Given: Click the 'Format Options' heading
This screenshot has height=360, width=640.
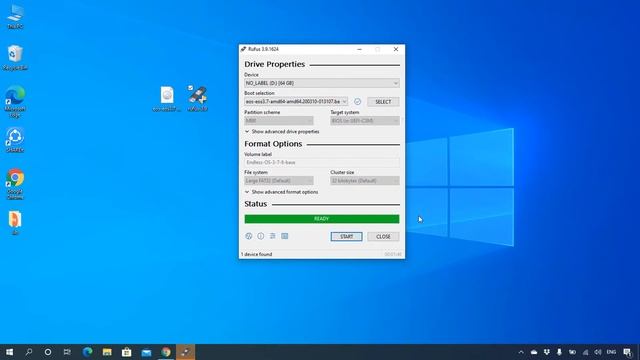Looking at the screenshot, I should 273,144.
